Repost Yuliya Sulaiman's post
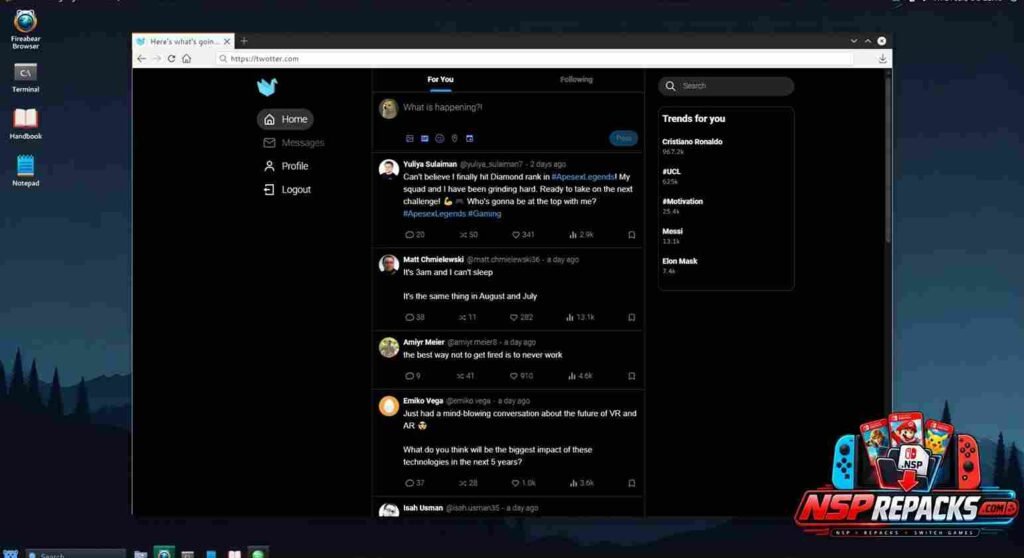Viewport: 1024px width, 558px height. click(x=468, y=235)
